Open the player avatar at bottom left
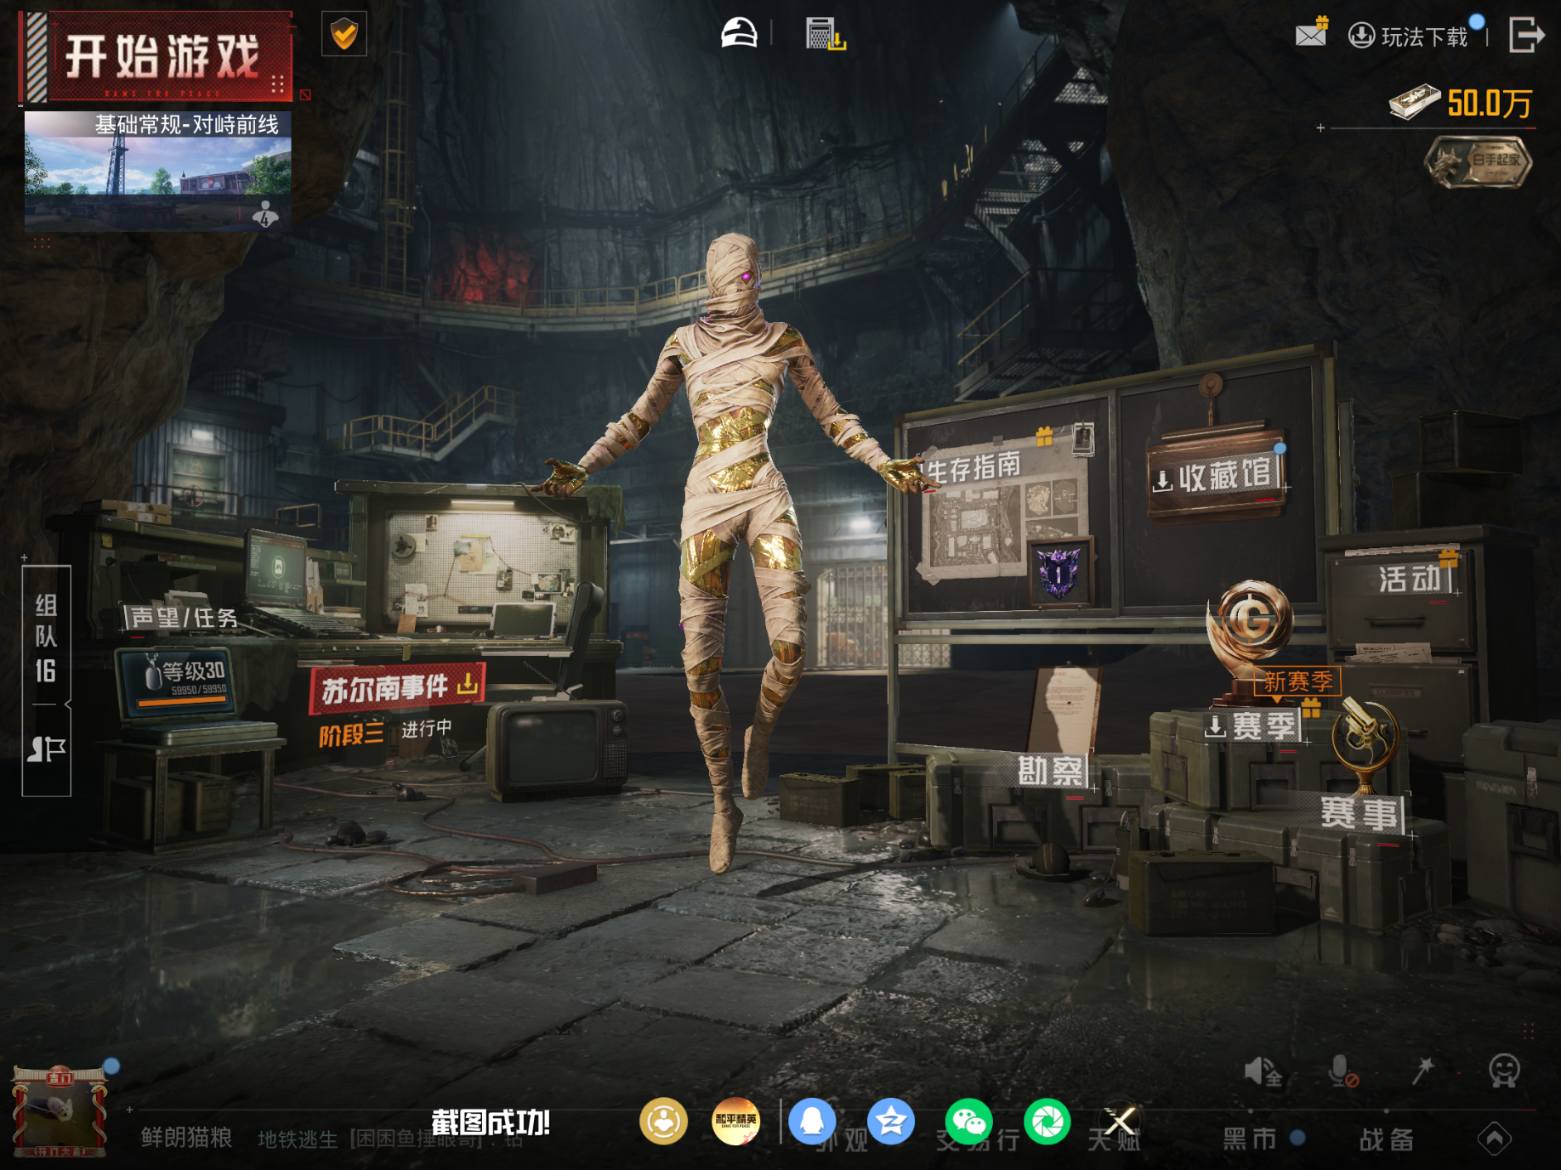The width and height of the screenshot is (1561, 1170). [59, 1112]
